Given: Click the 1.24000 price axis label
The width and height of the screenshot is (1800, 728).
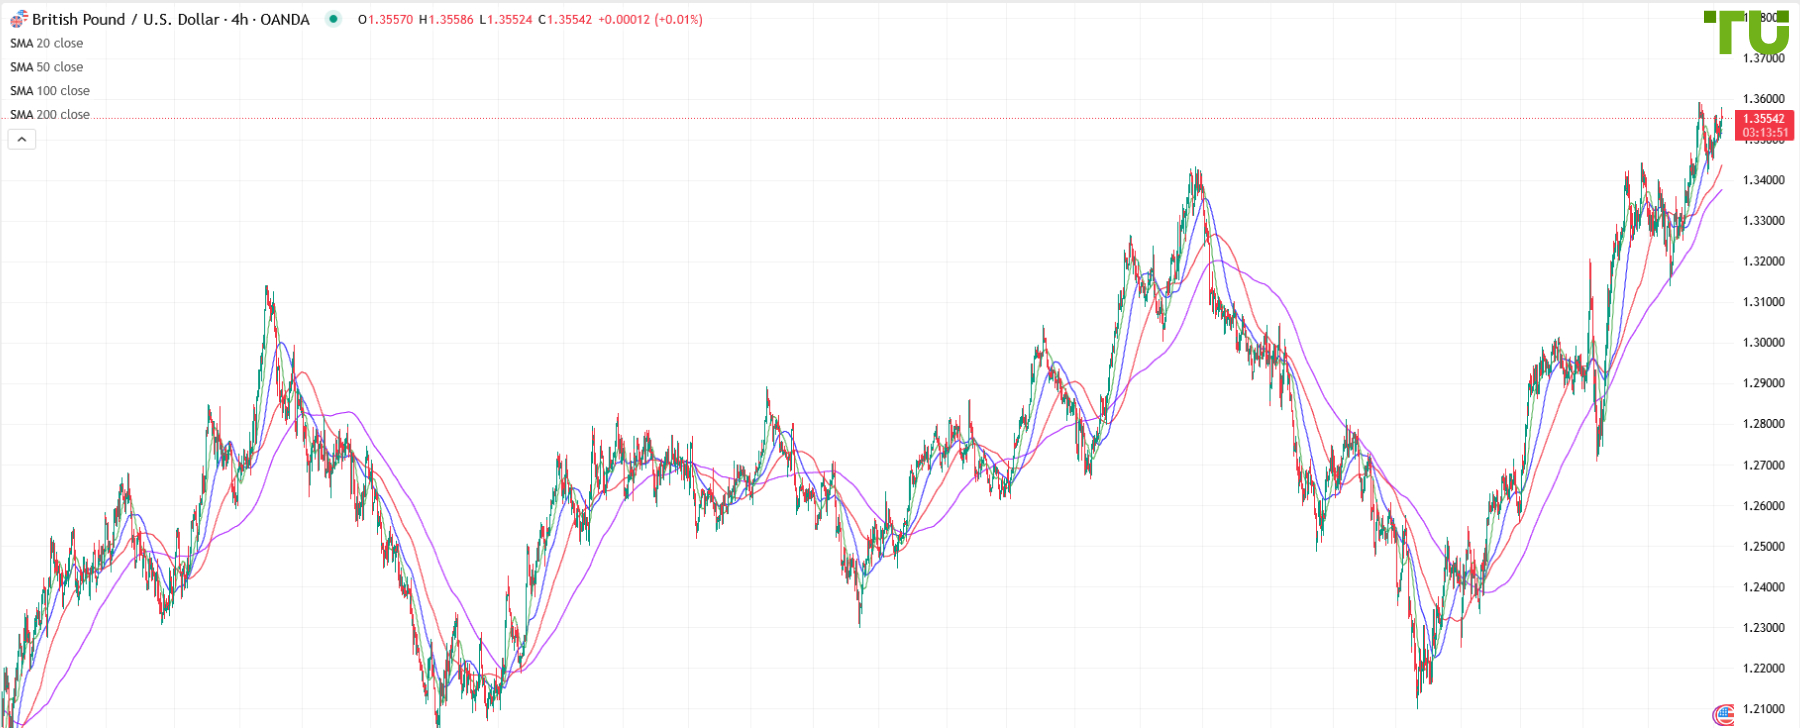Looking at the screenshot, I should click(x=1764, y=587).
